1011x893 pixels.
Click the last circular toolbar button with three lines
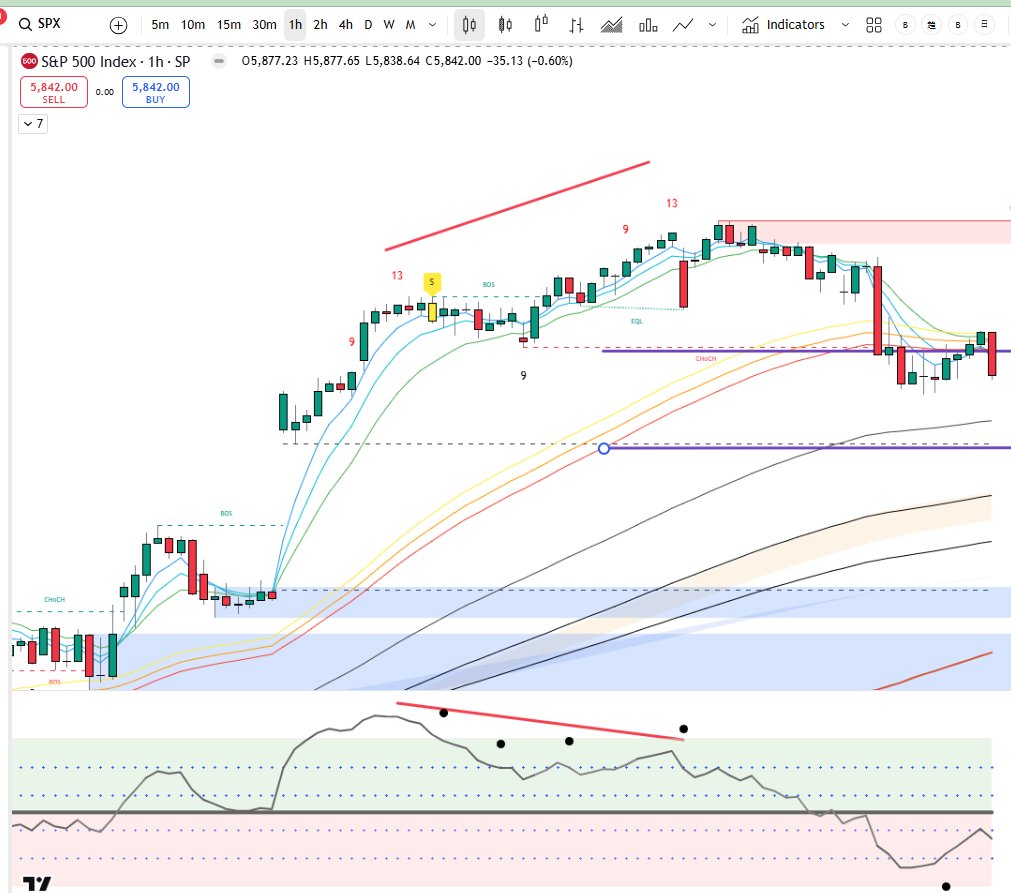coord(985,25)
